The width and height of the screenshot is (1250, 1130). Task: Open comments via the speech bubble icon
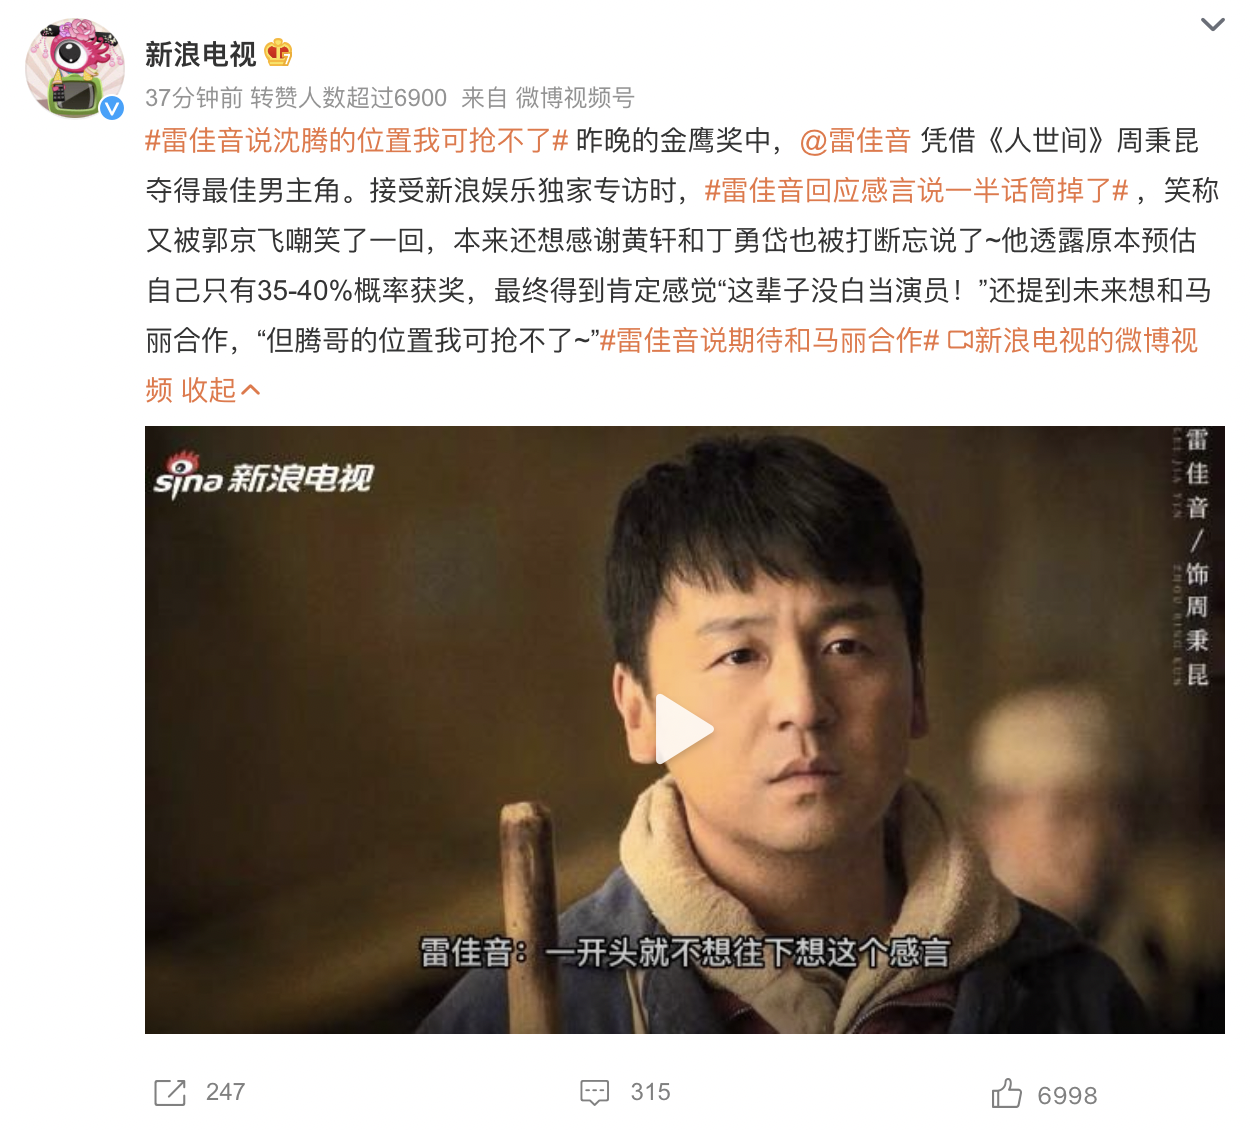595,1092
